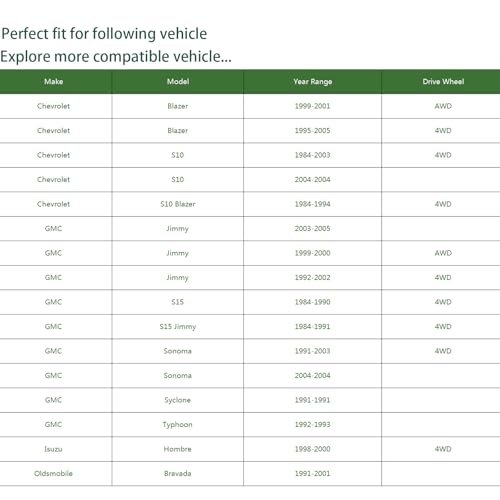
Task: Click the 1992-1993 Typhoon year range
Action: pos(312,425)
